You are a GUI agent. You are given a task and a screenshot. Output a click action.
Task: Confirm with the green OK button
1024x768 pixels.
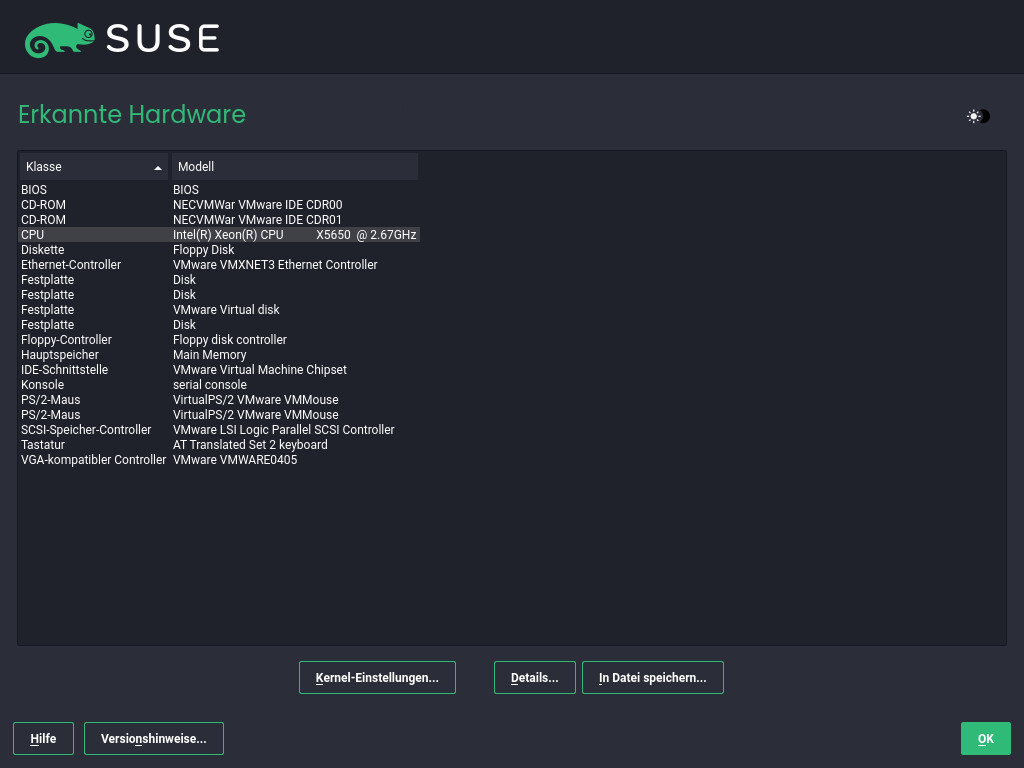coord(985,738)
